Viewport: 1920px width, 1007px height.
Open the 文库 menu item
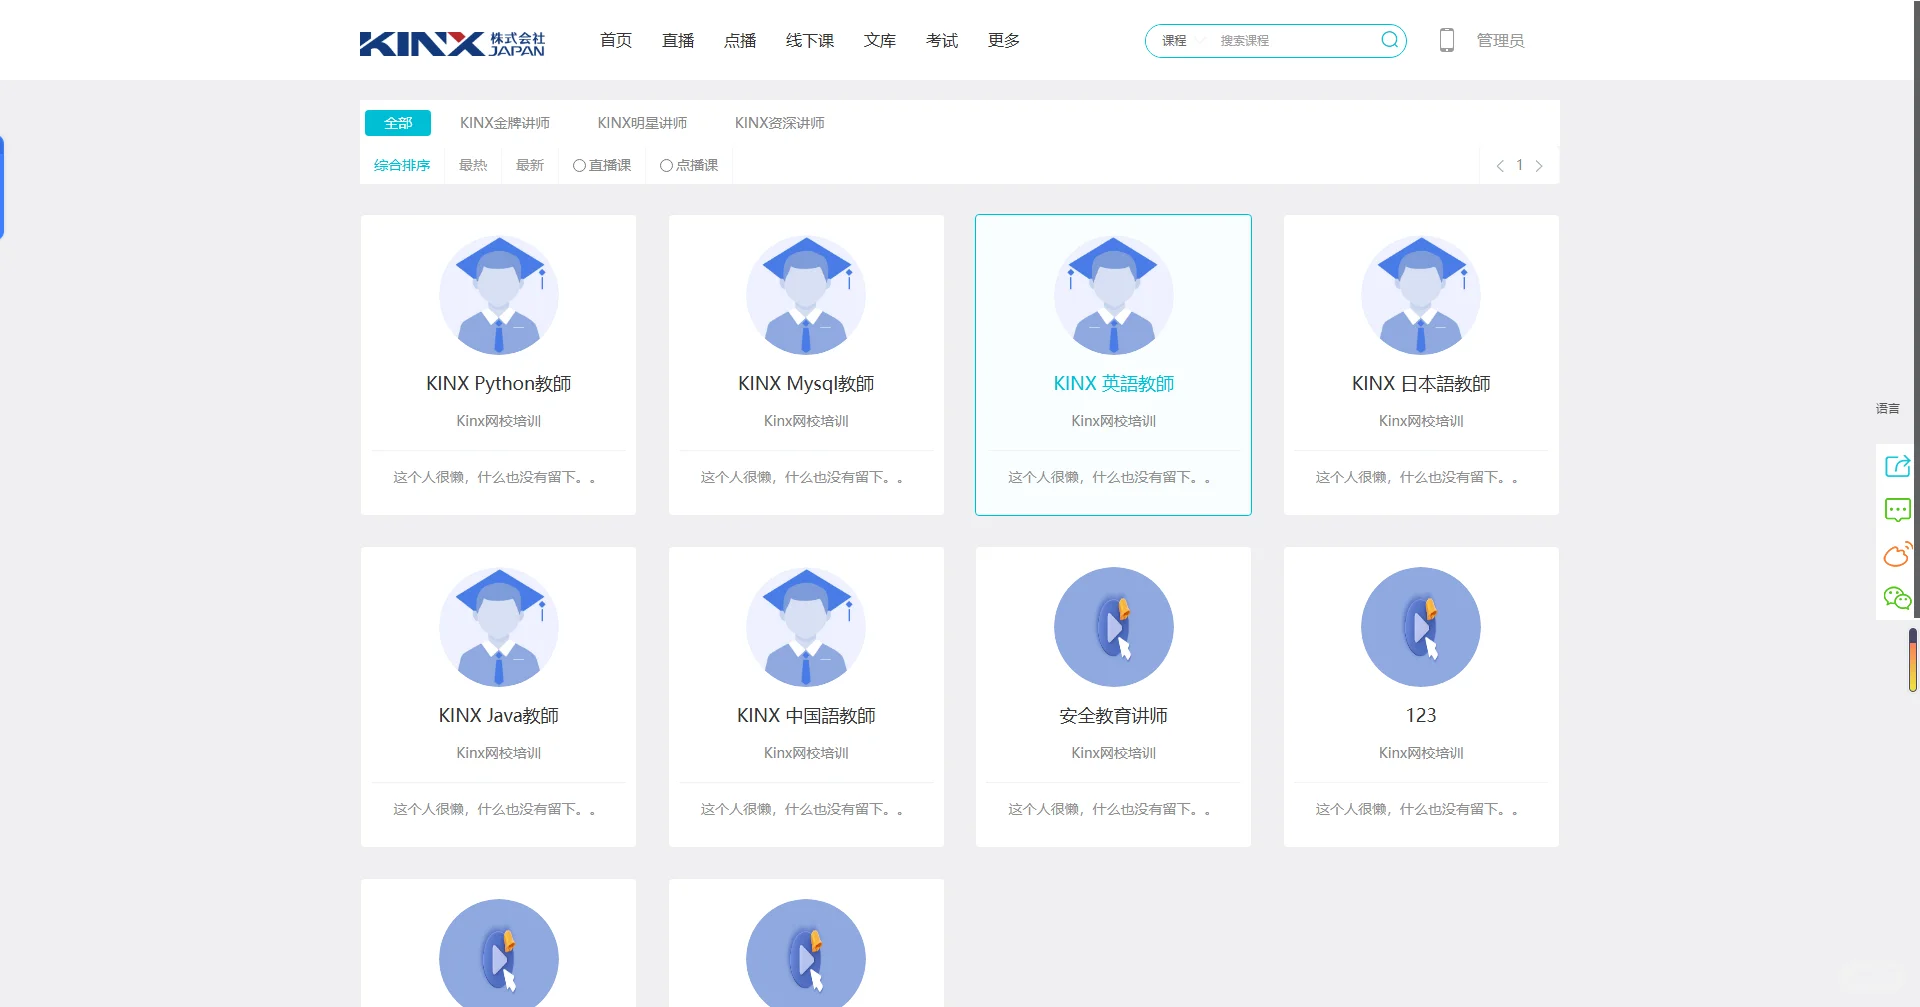coord(879,40)
